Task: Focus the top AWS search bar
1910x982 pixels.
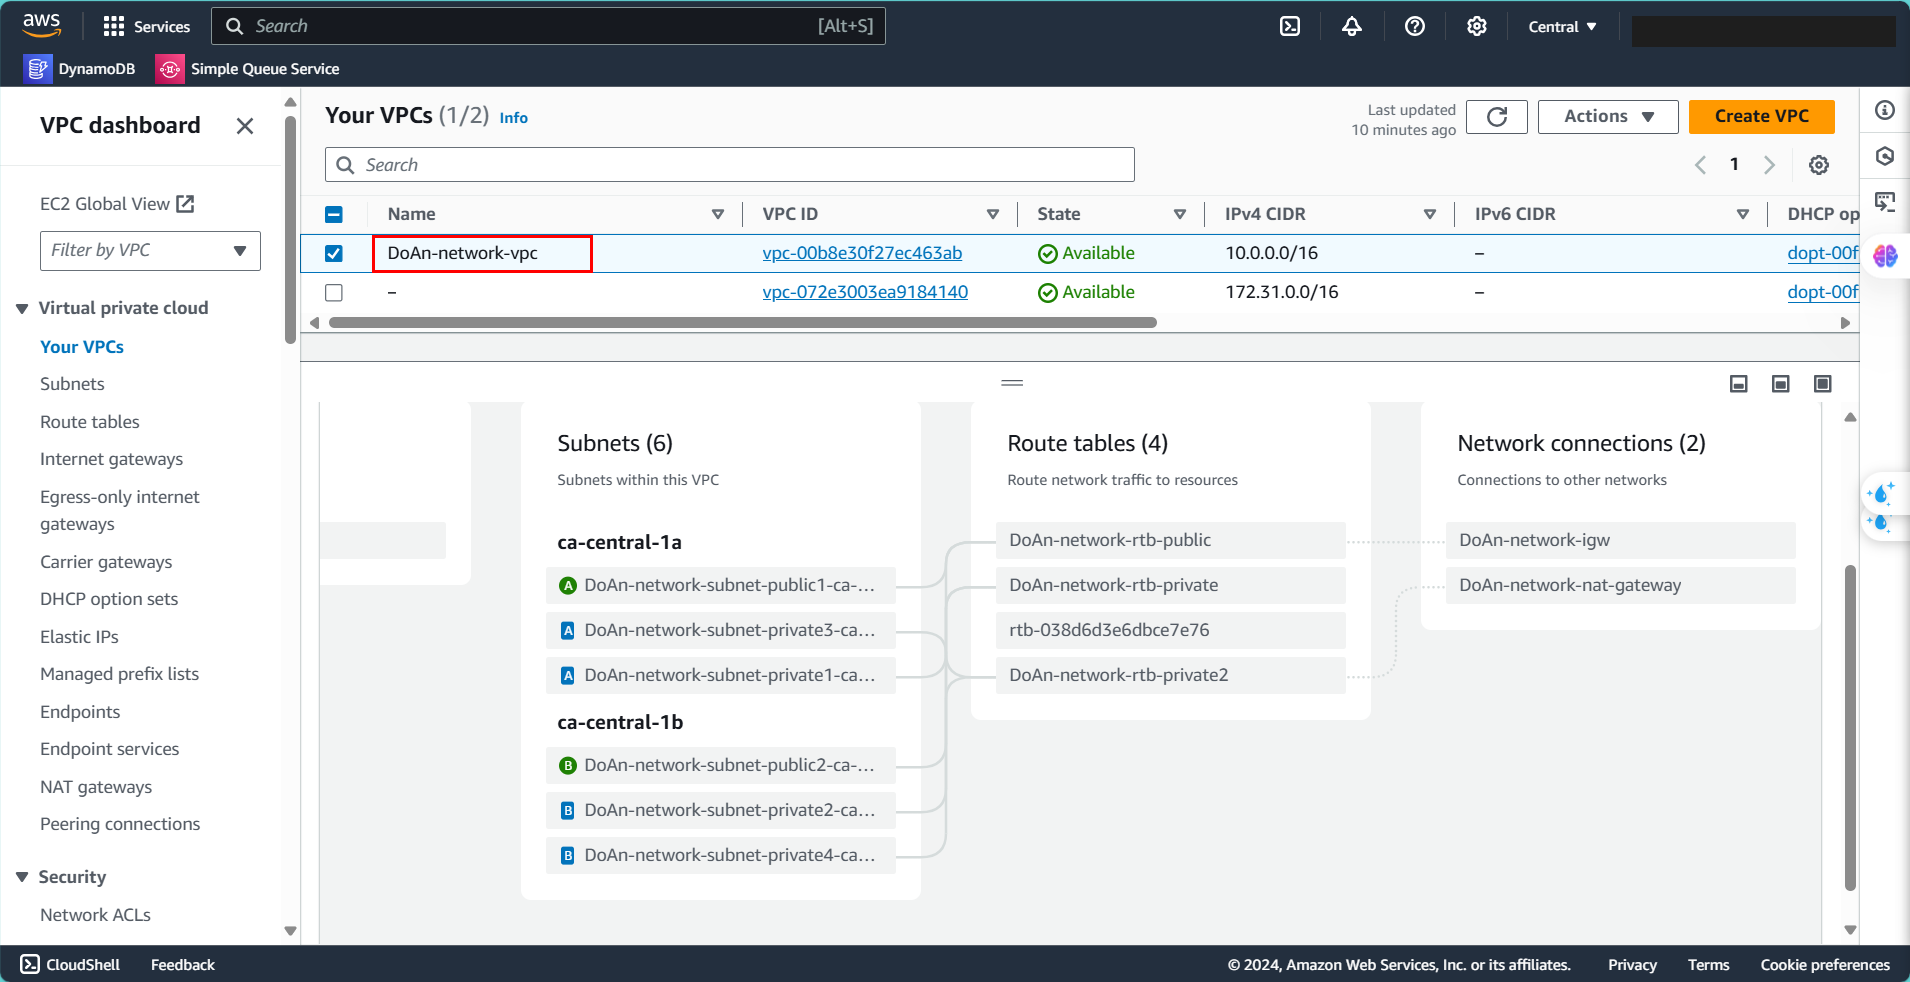Action: click(548, 26)
